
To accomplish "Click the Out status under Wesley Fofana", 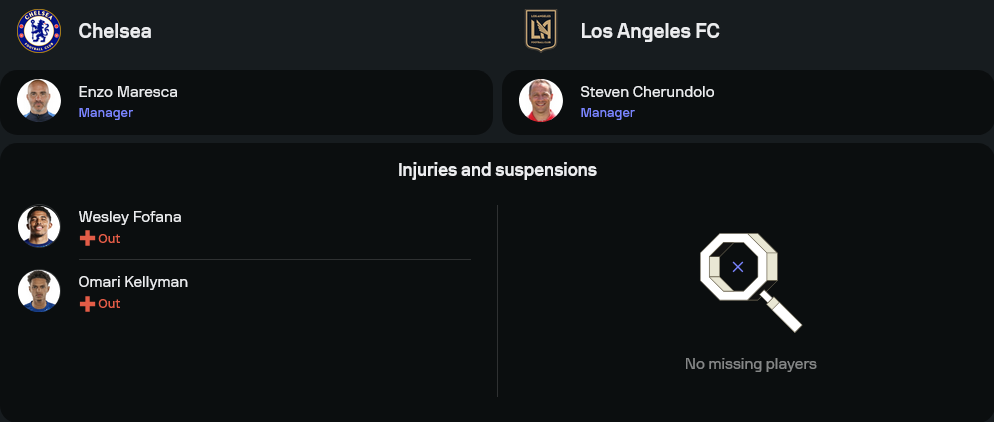I will (109, 239).
